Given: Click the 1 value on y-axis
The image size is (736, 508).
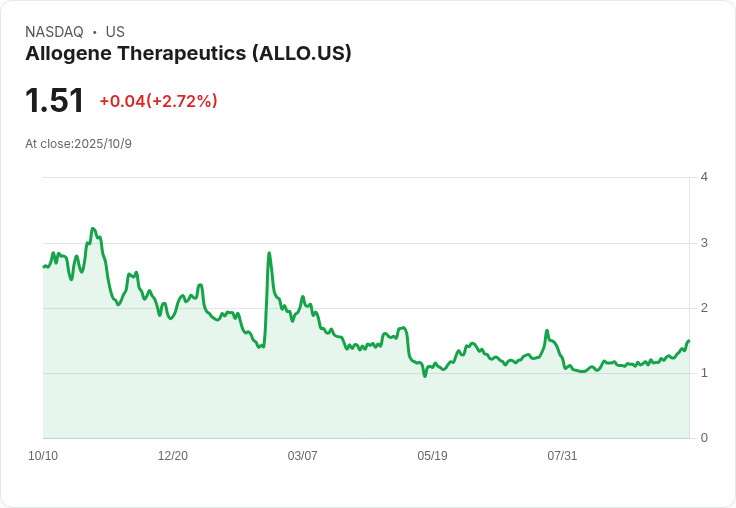Looking at the screenshot, I should 704,373.
